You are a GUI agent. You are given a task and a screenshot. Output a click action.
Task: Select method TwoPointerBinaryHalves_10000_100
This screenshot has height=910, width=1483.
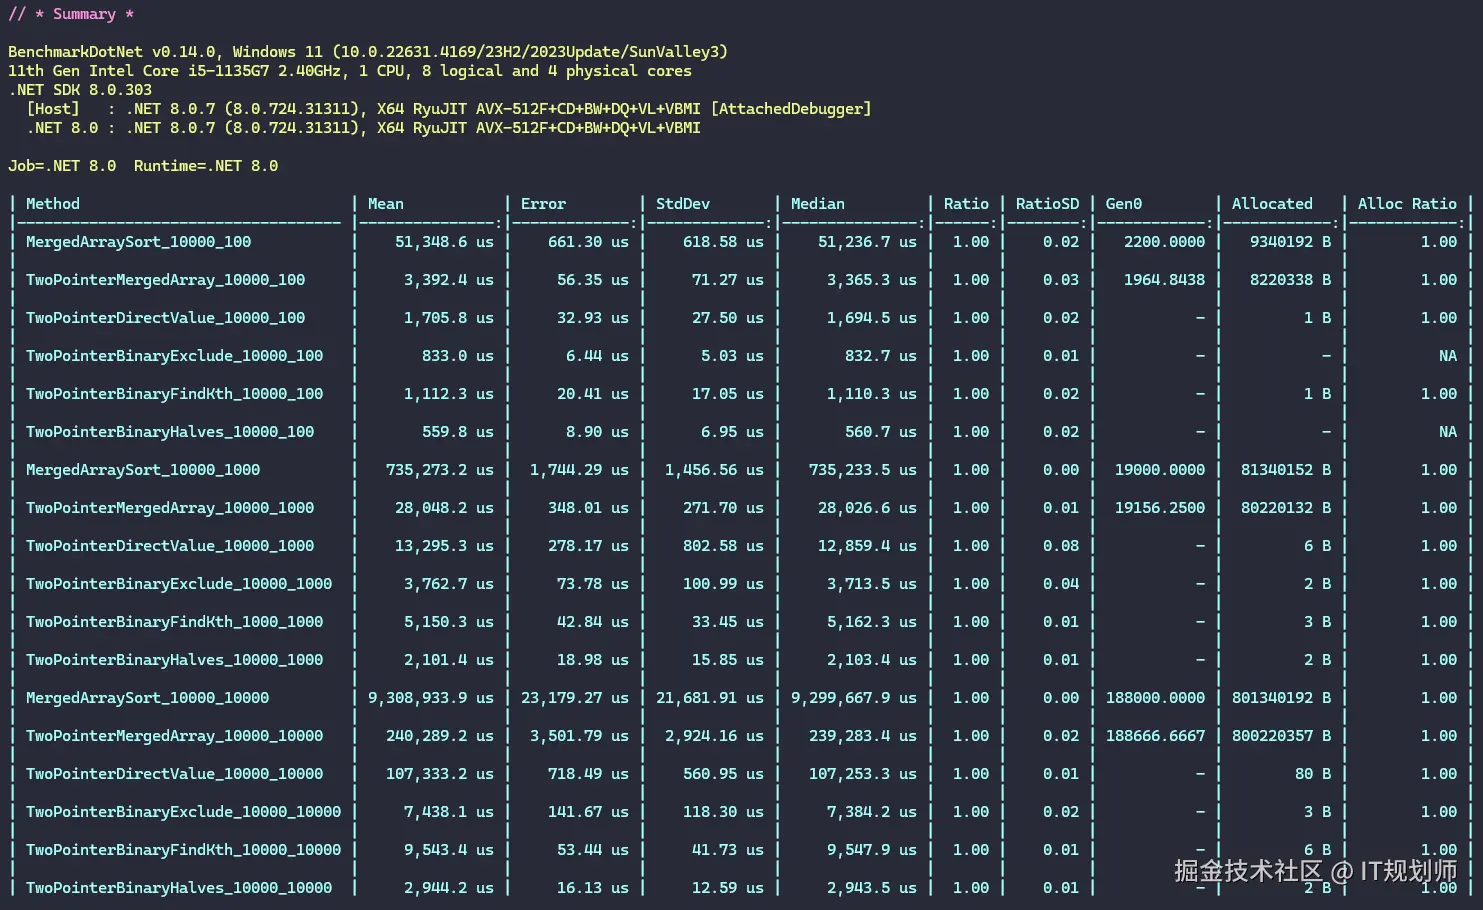click(170, 432)
